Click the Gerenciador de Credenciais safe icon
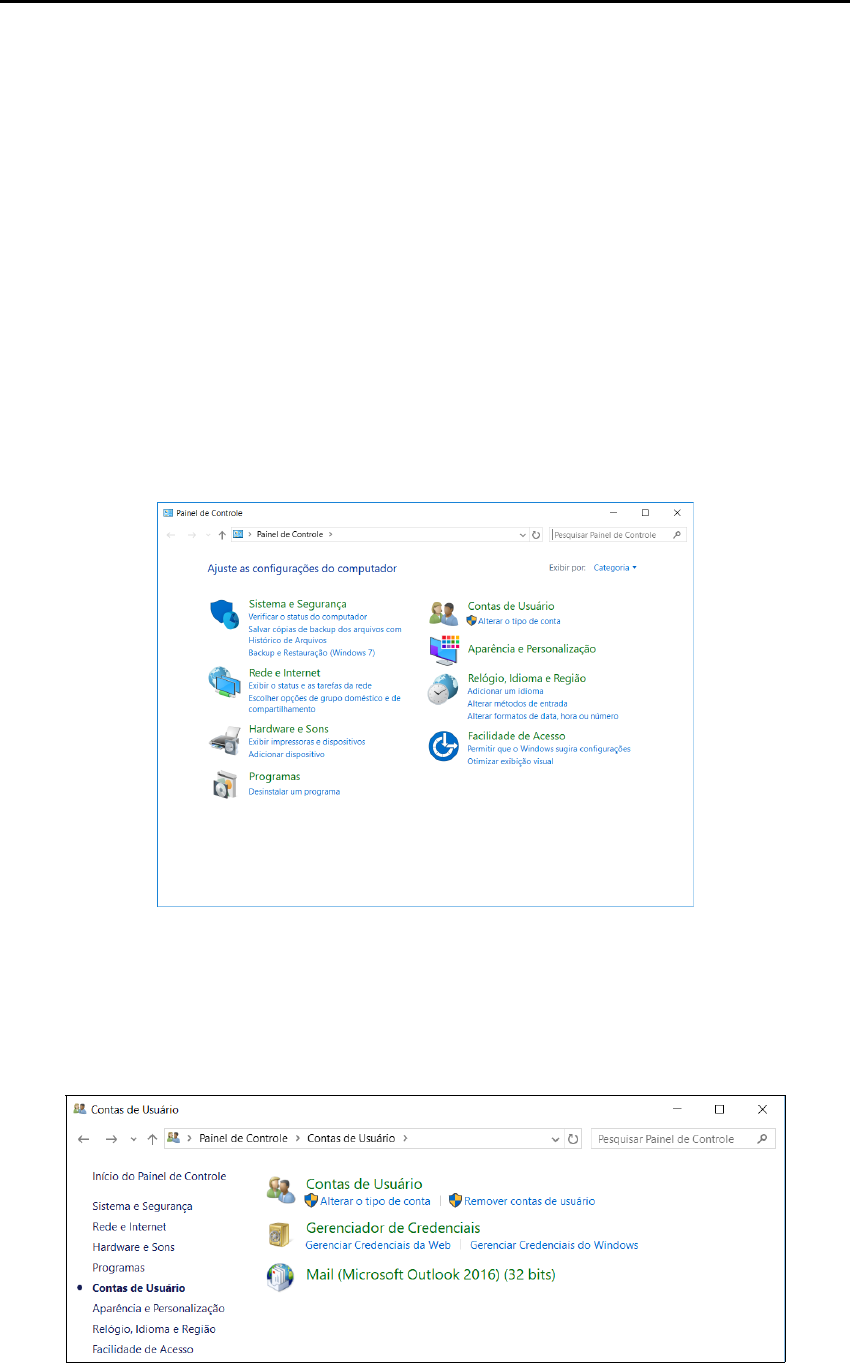Image resolution: width=850 pixels, height=1363 pixels. [x=281, y=1235]
